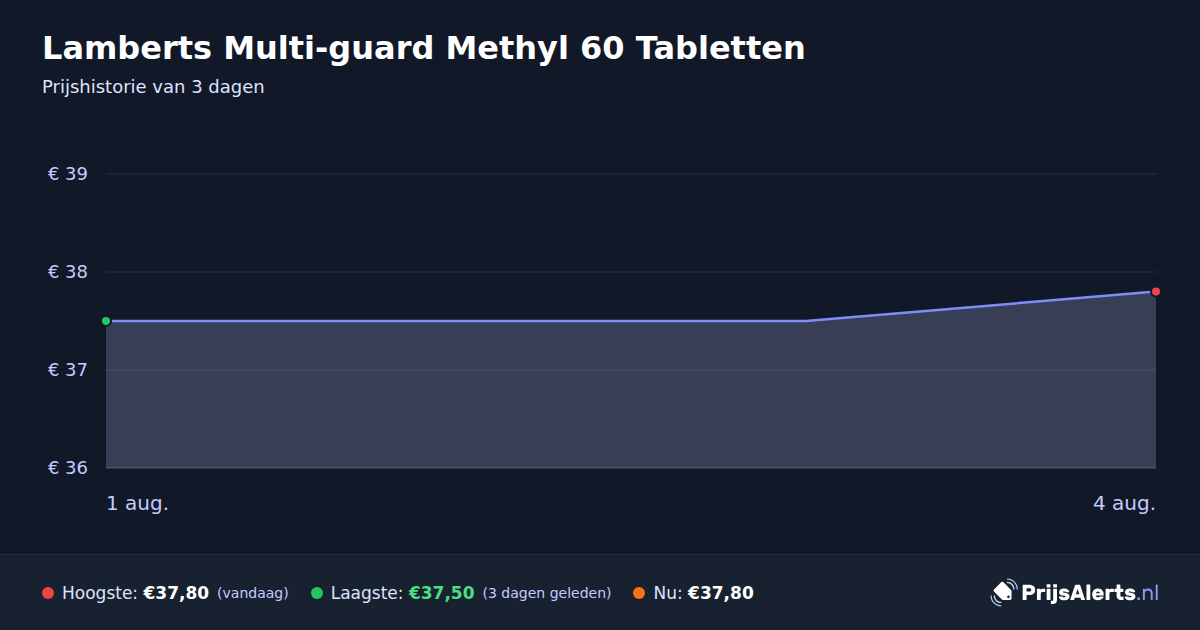Click the PrijsAlerts tag logo icon
1200x630 pixels.
pos(1003,593)
